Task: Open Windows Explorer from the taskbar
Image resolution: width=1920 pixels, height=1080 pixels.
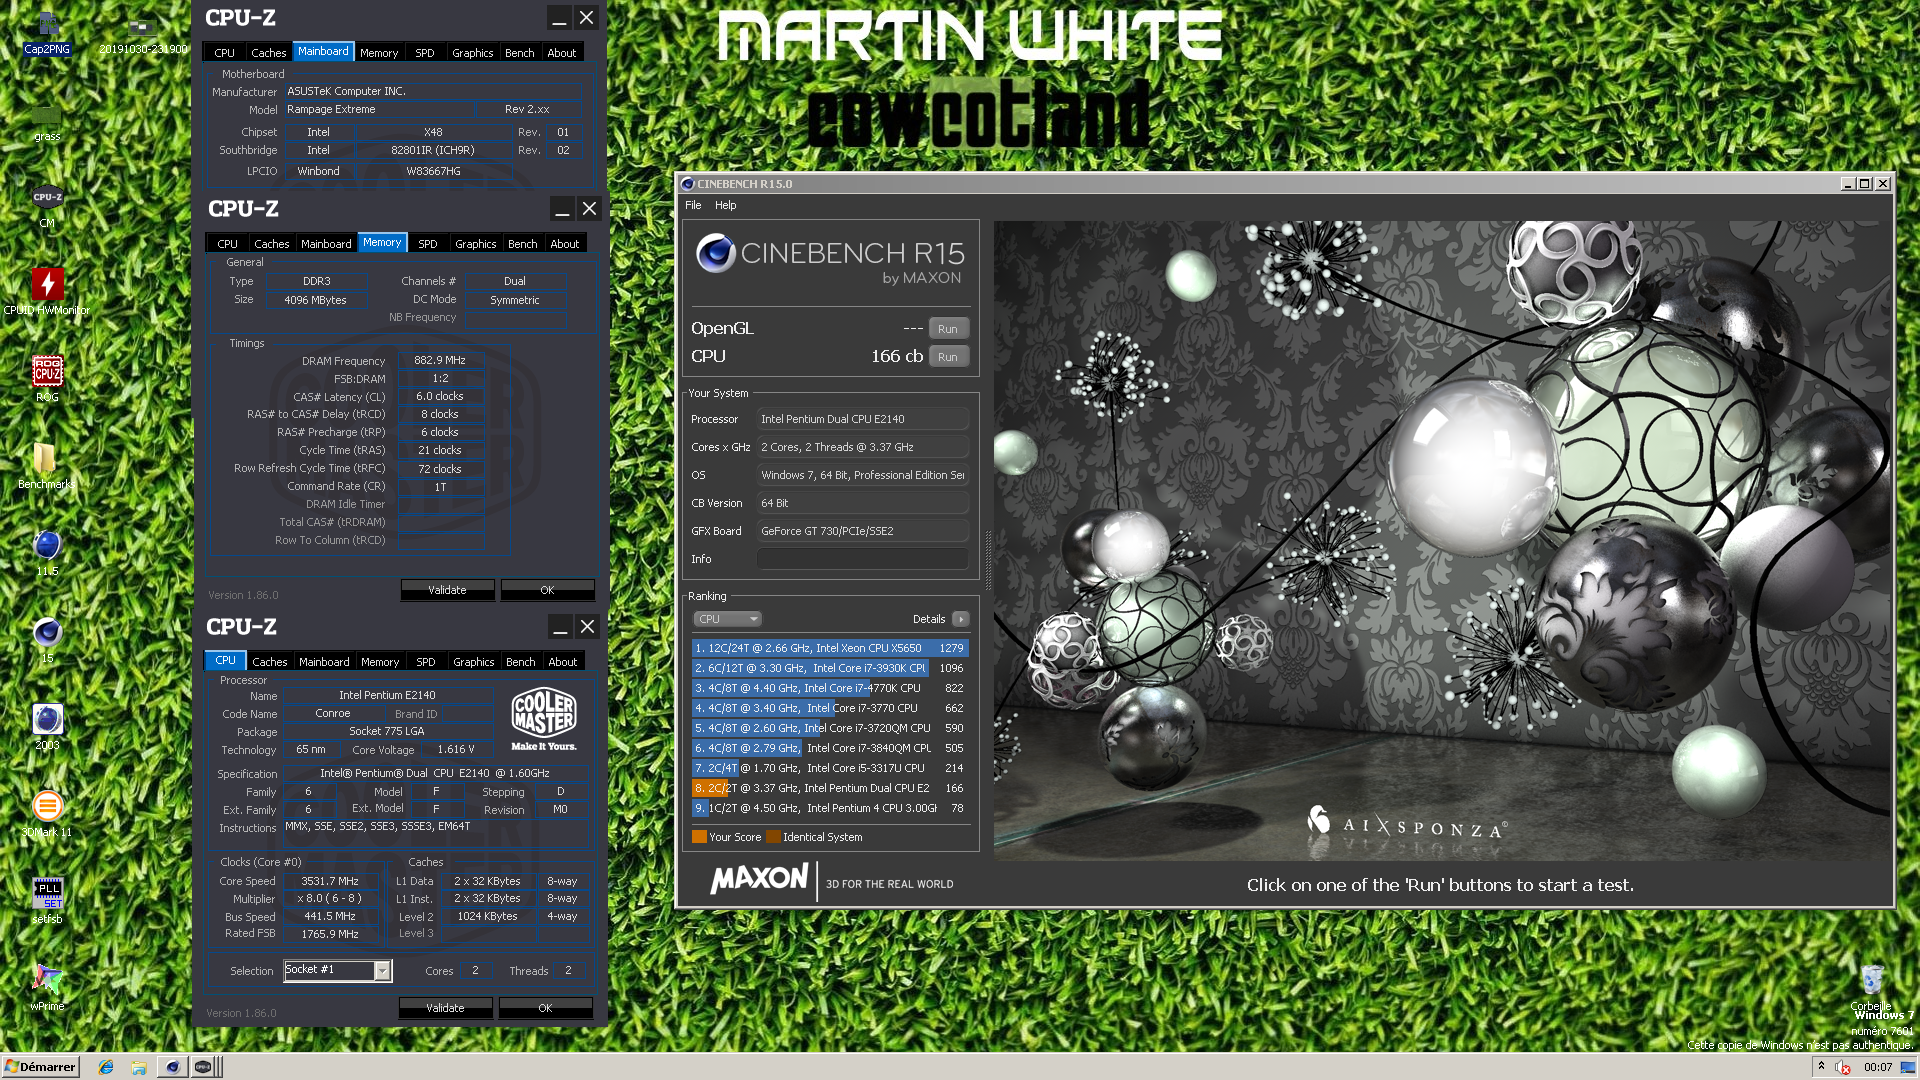Action: click(x=139, y=1067)
